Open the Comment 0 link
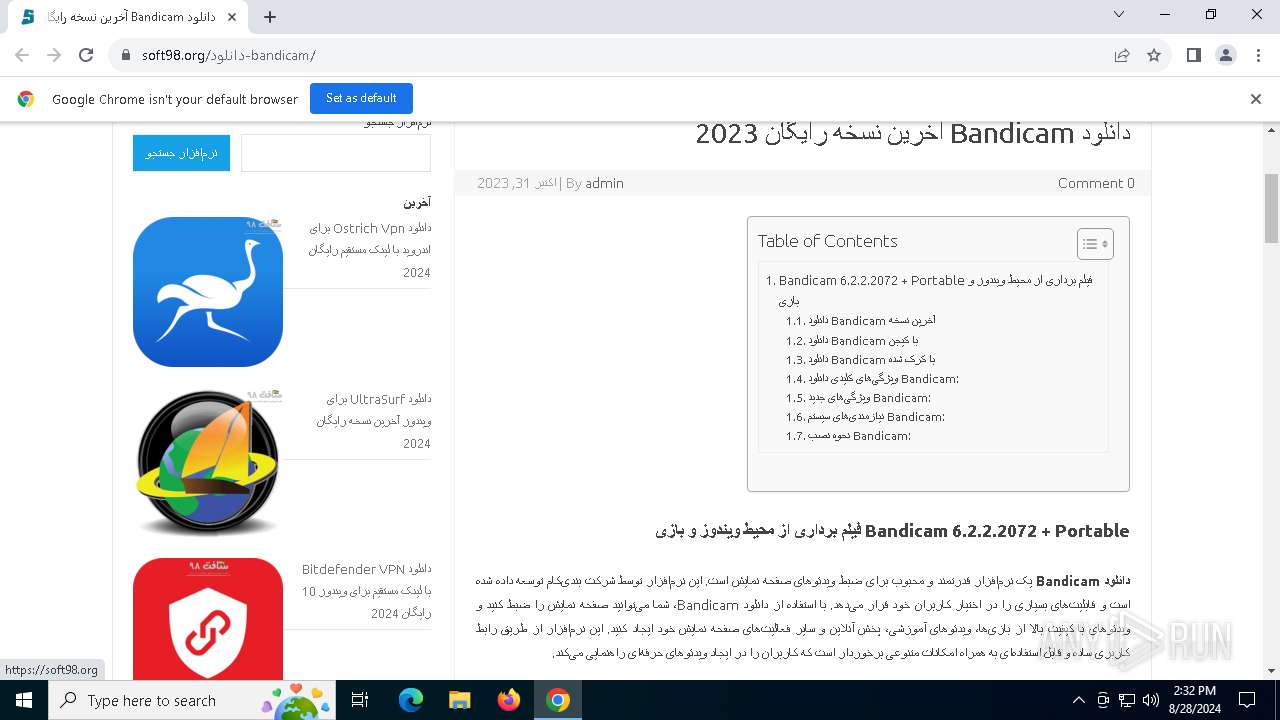The width and height of the screenshot is (1280, 720). coord(1096,183)
